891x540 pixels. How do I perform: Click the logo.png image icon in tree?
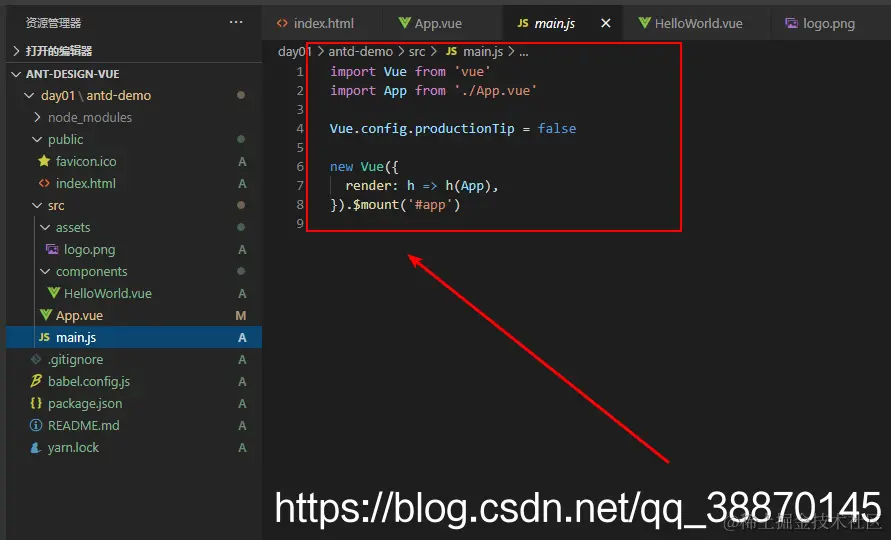tap(52, 249)
